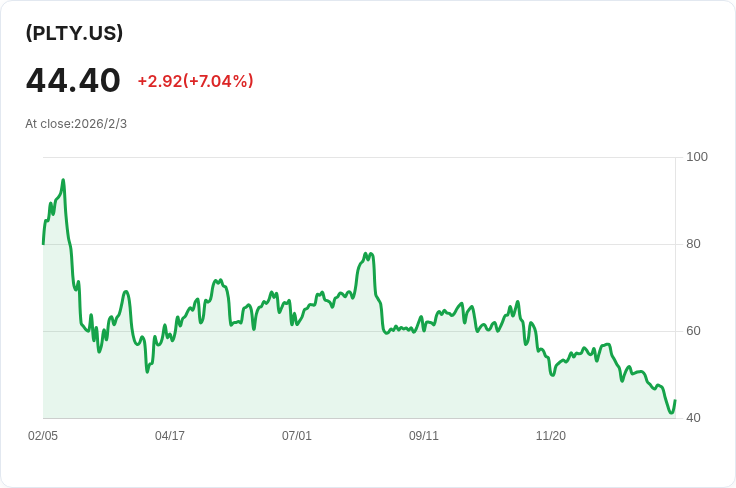Image resolution: width=736 pixels, height=488 pixels.
Task: Select the 40 y-axis label
Action: click(693, 418)
